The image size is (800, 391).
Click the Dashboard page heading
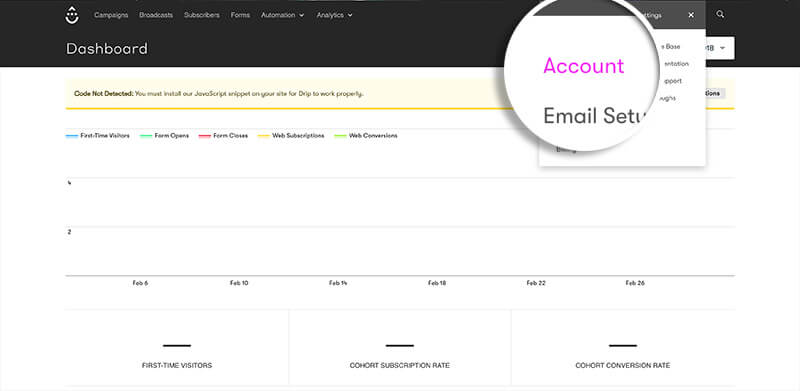point(107,49)
